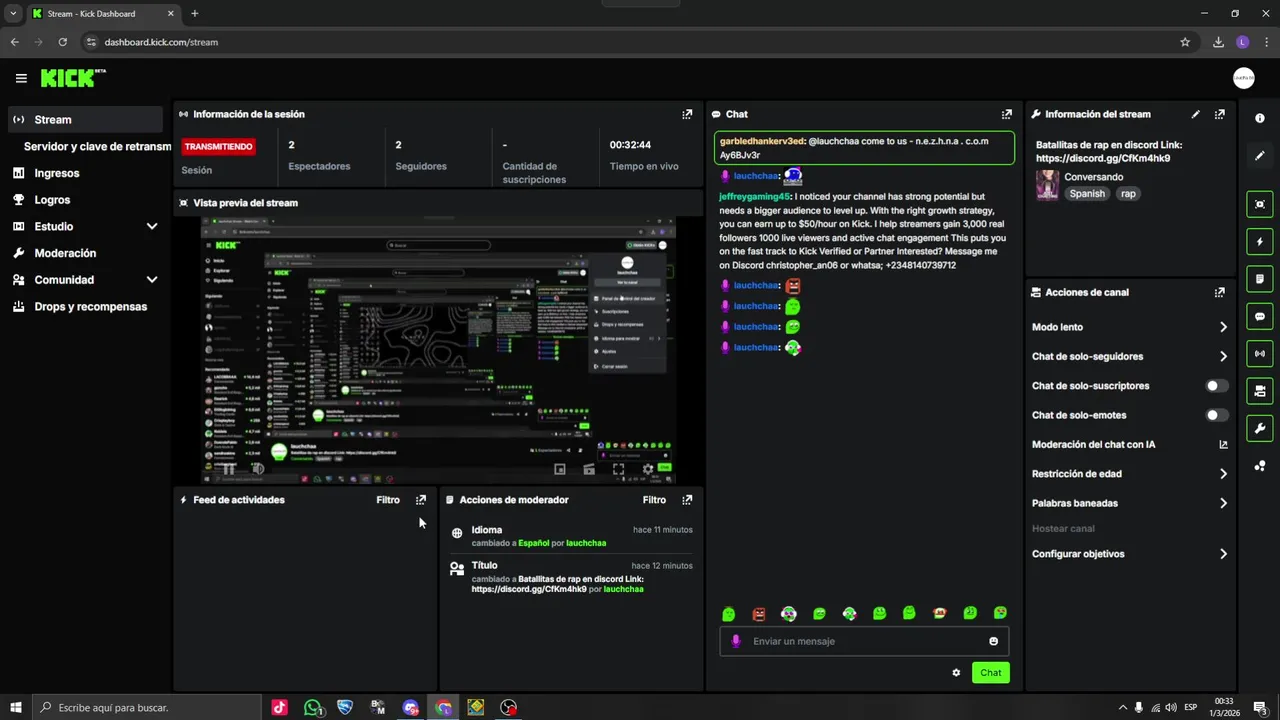Open OBS Studio from the taskbar
Image resolution: width=1280 pixels, height=720 pixels.
[x=509, y=707]
